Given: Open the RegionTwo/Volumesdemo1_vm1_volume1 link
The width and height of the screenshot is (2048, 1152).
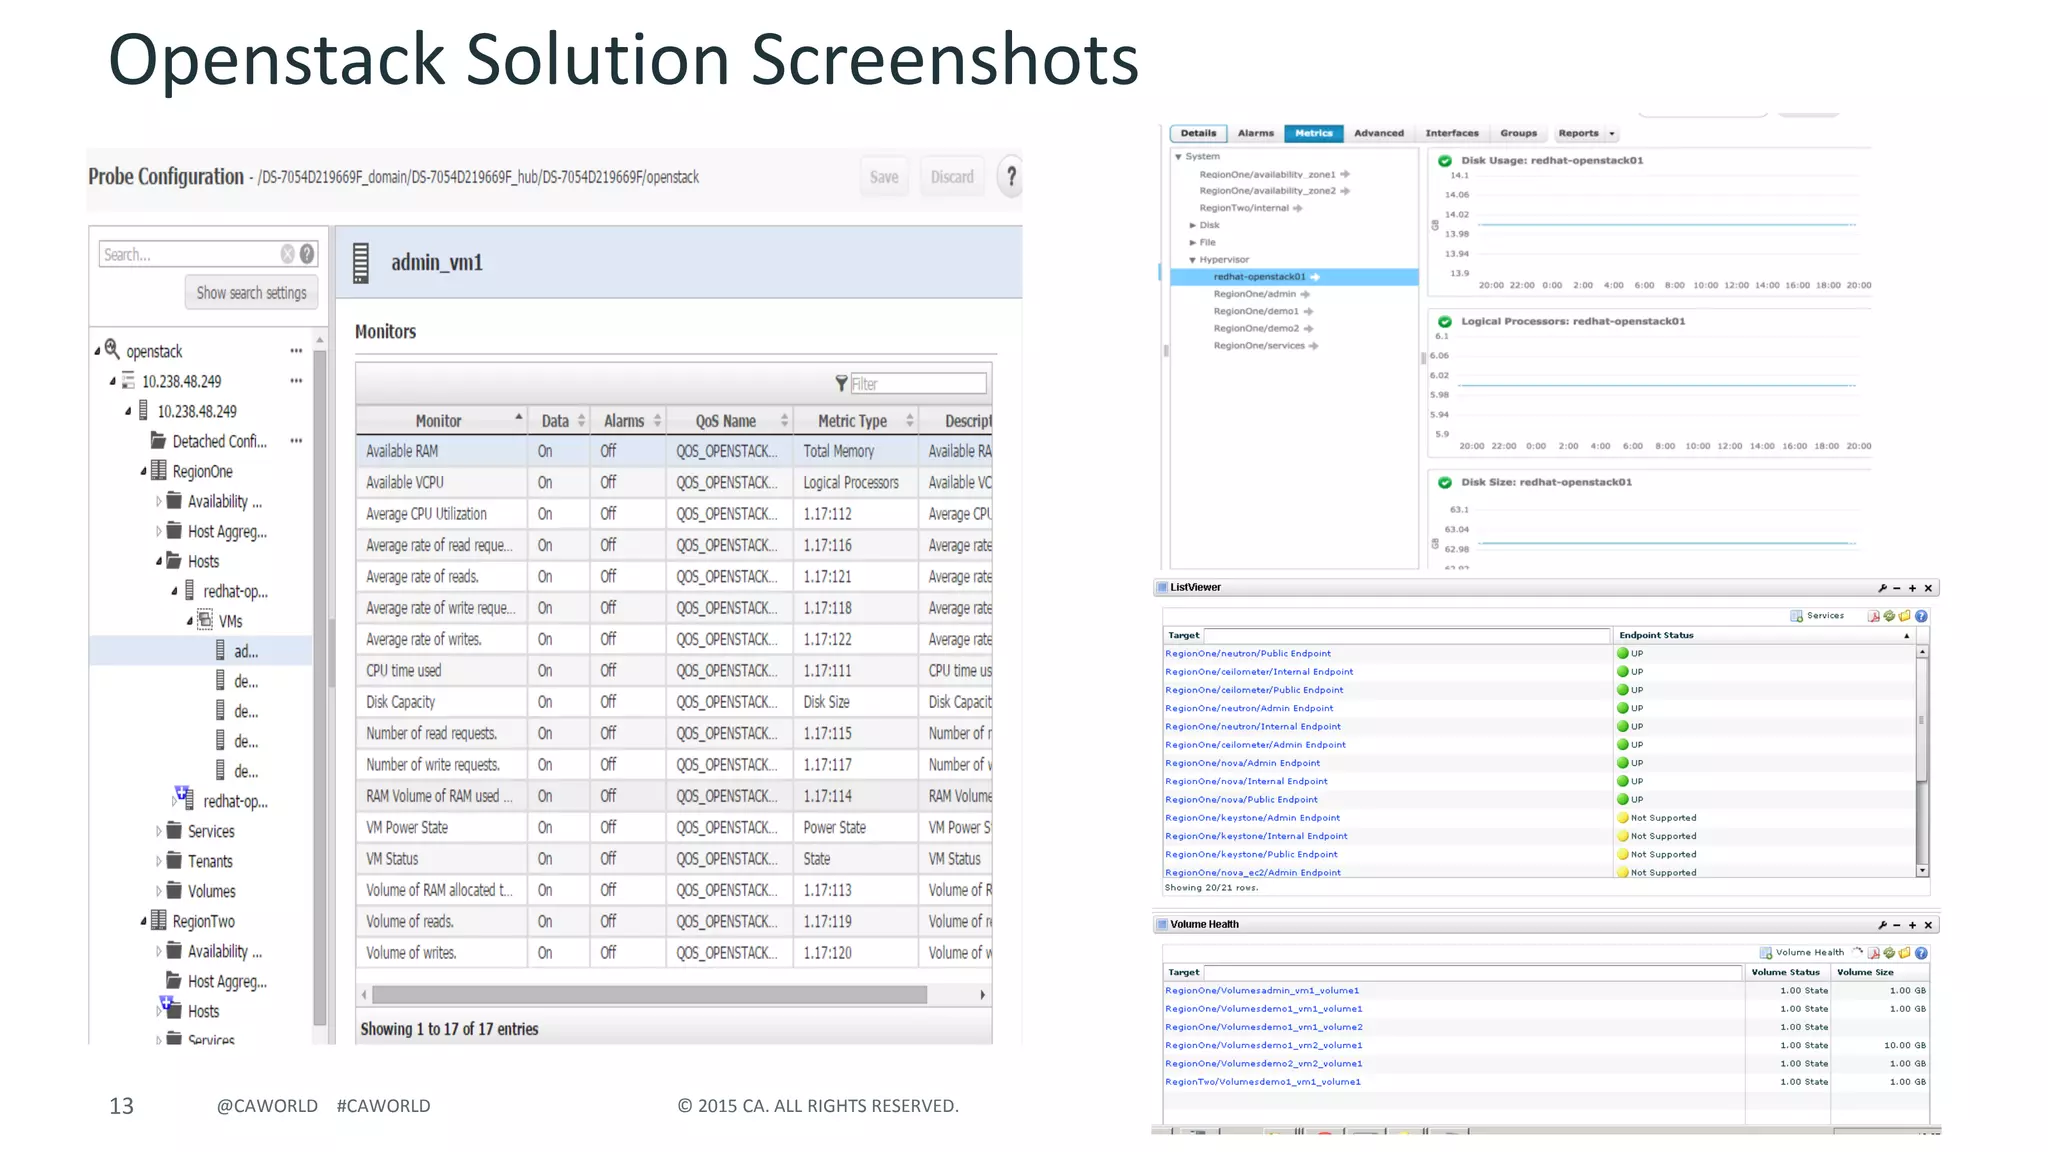Looking at the screenshot, I should pyautogui.click(x=1262, y=1082).
